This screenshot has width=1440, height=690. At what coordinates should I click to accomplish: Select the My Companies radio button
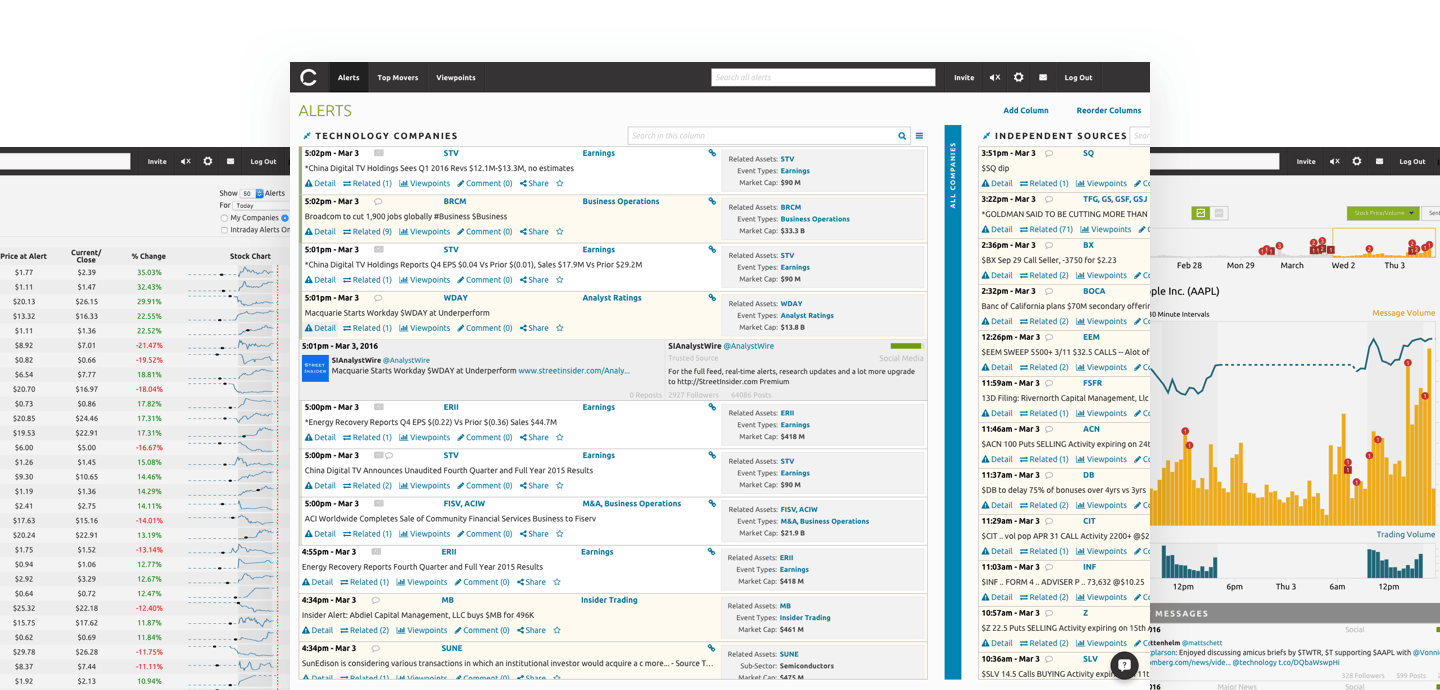[224, 218]
